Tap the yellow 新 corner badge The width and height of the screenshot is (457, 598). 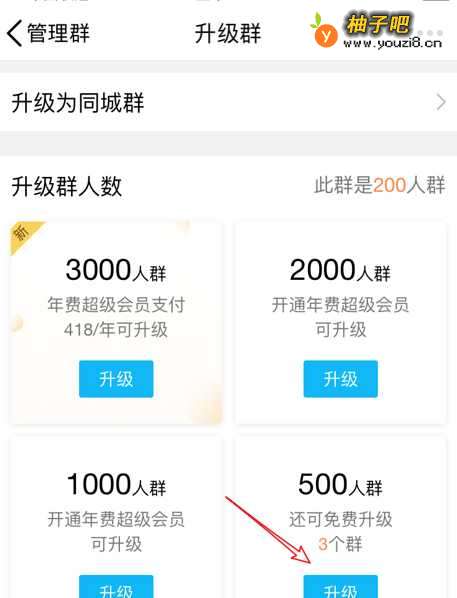(x=24, y=234)
